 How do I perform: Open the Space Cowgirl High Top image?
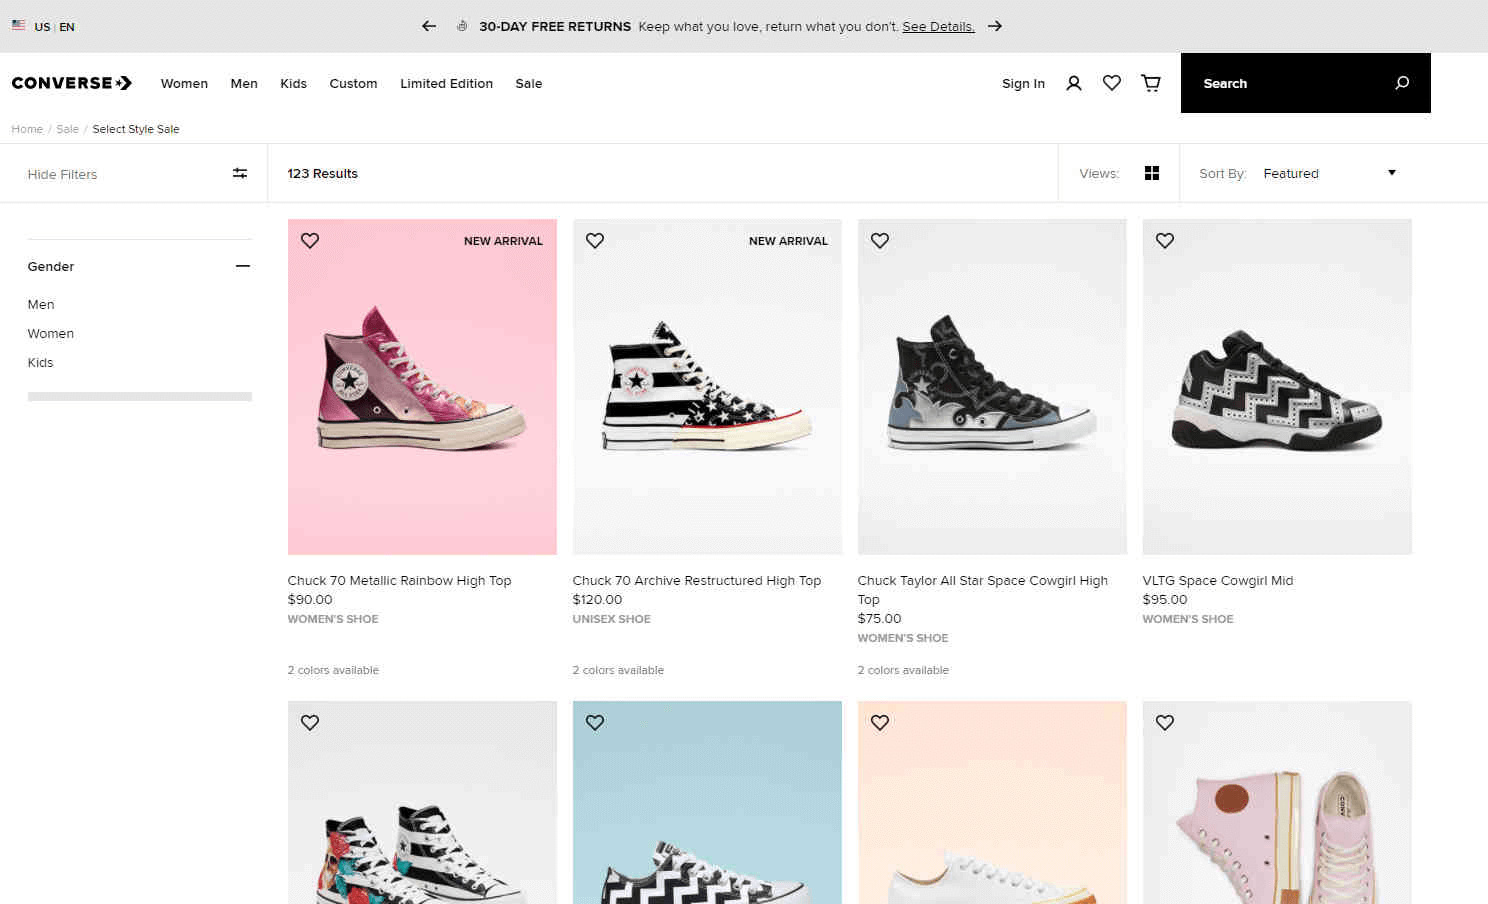(992, 387)
